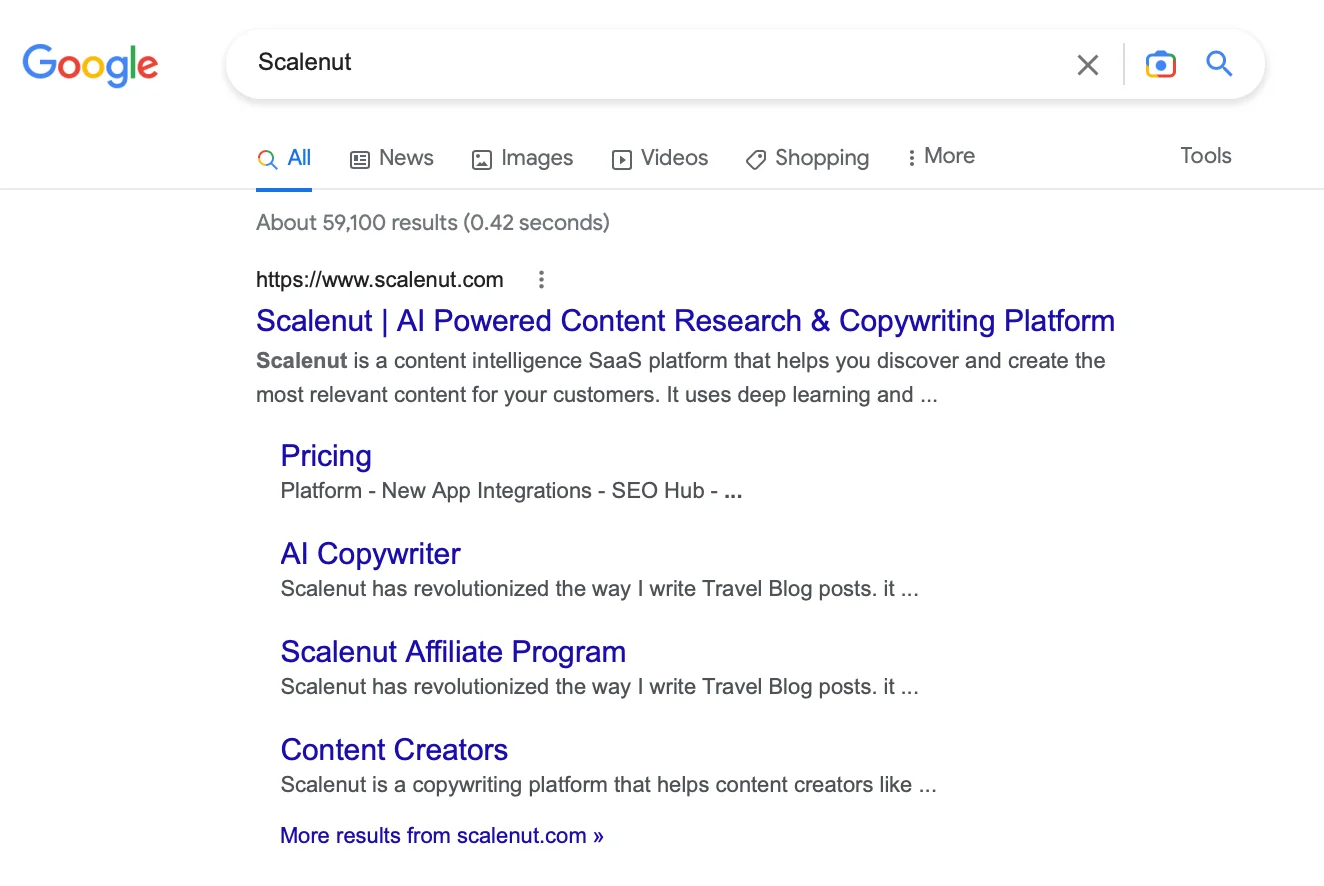Open the three-dot menu beside scalenut.com URL
The height and width of the screenshot is (886, 1324).
[x=541, y=279]
